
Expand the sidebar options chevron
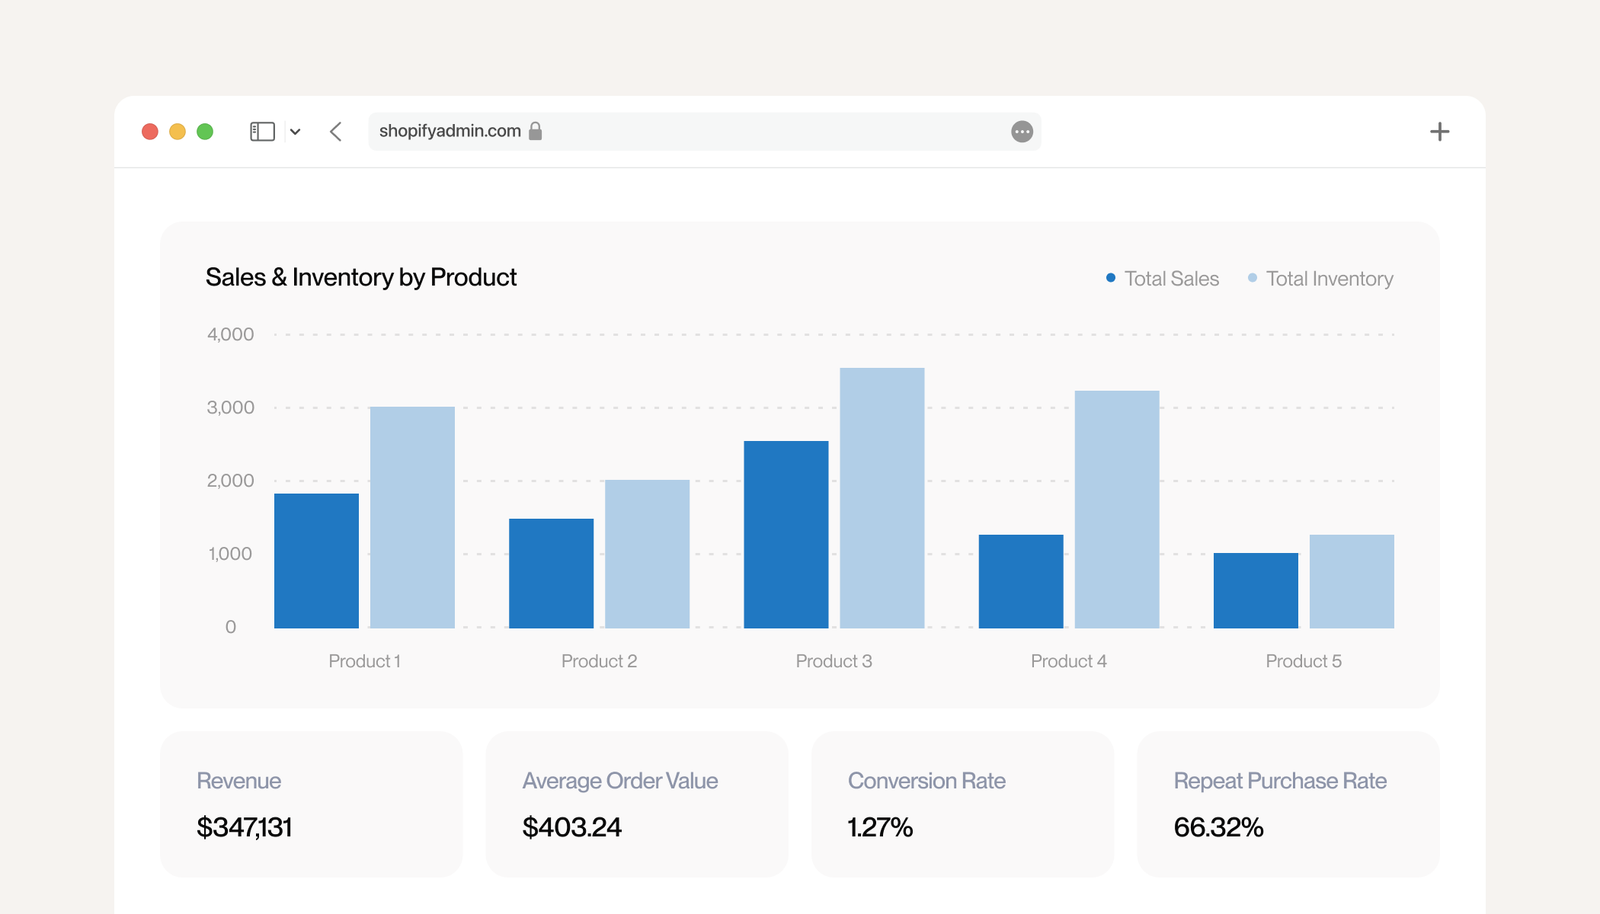coord(295,132)
